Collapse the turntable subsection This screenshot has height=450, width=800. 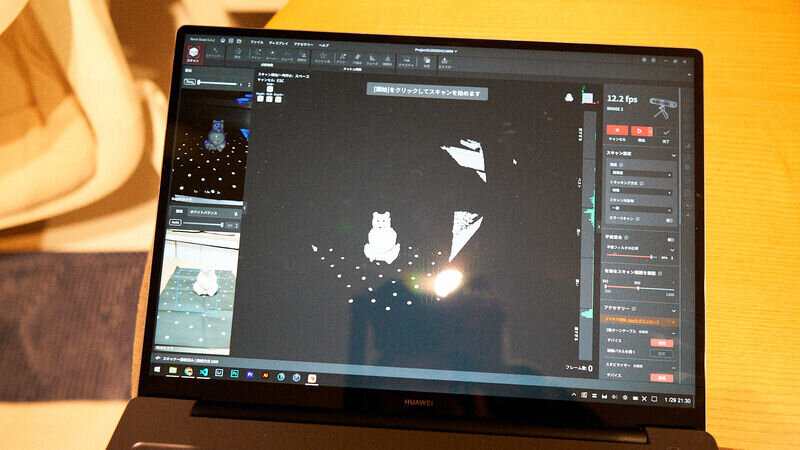point(674,333)
